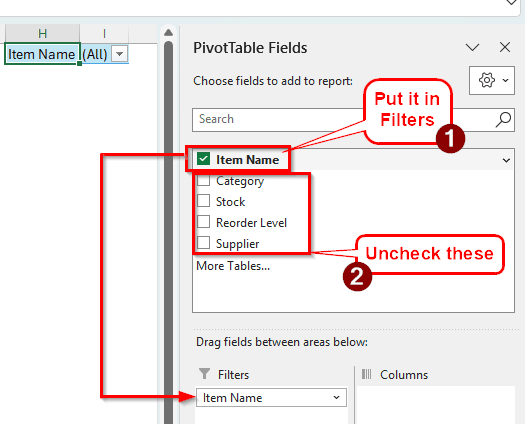Click the Reorder Level field label

[251, 223]
